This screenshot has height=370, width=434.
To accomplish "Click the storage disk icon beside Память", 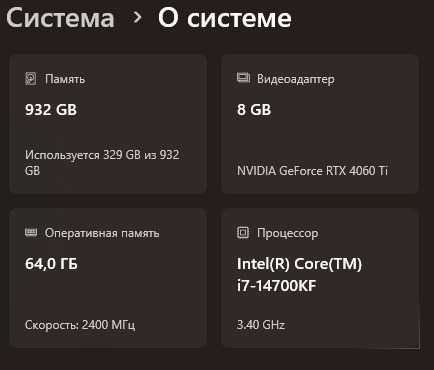I will click(31, 79).
